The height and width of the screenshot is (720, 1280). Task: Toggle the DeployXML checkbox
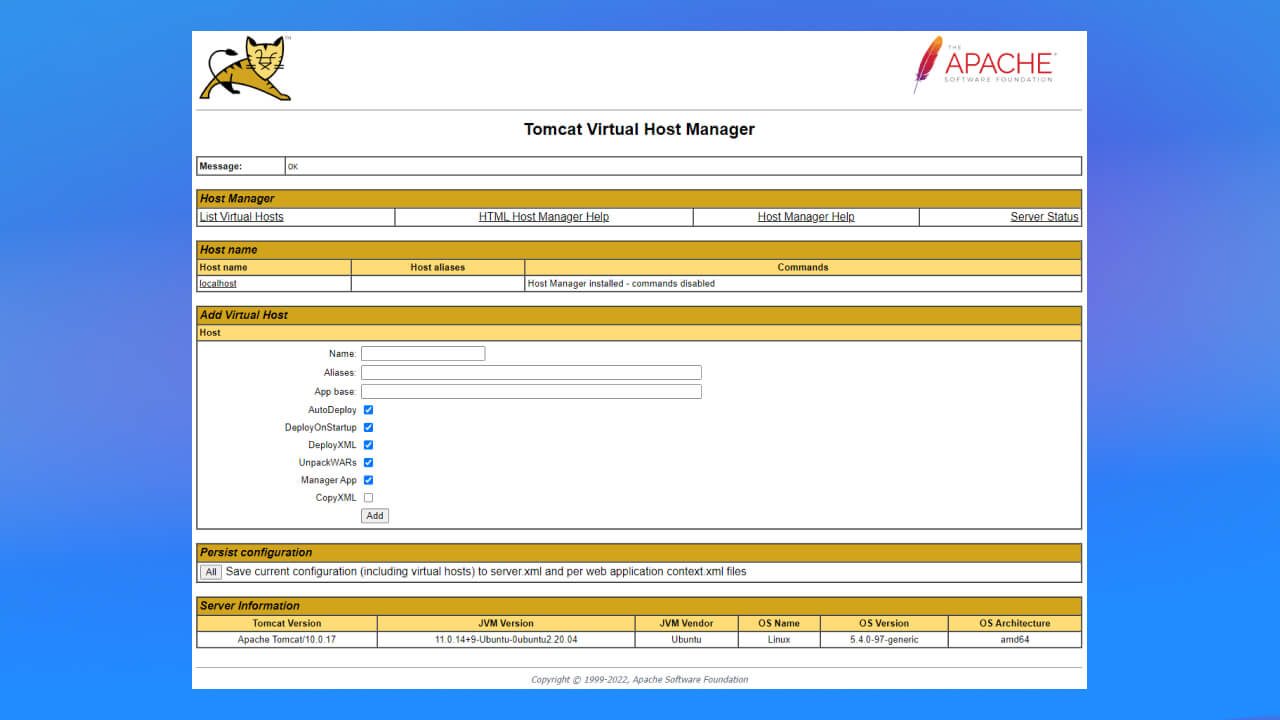(368, 445)
